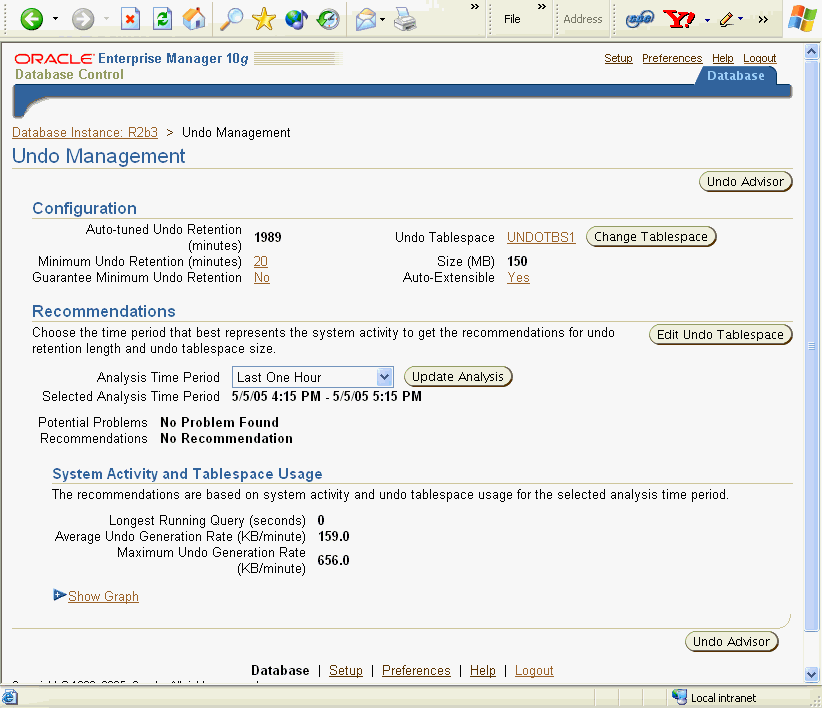Select the Database tab
This screenshot has height=708, width=822.
coord(735,76)
